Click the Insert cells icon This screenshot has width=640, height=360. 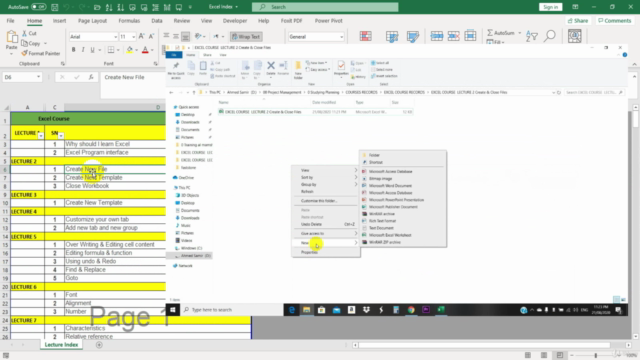[436, 36]
